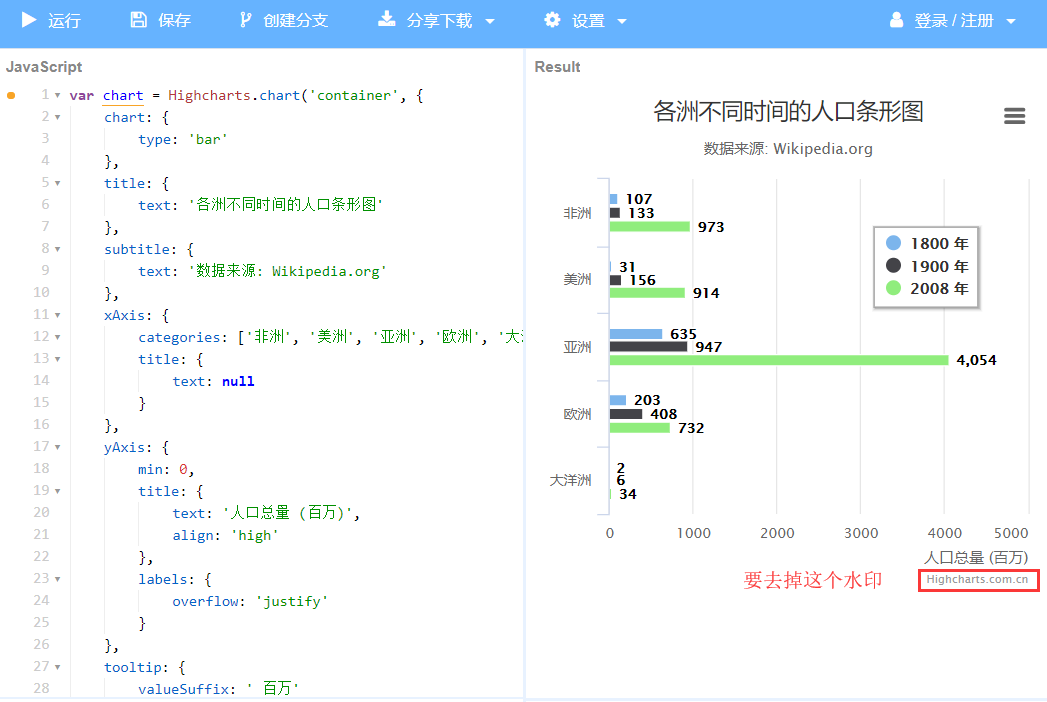The height and width of the screenshot is (702, 1047).
Task: Click align: 'high' on line 21
Action: 225,536
